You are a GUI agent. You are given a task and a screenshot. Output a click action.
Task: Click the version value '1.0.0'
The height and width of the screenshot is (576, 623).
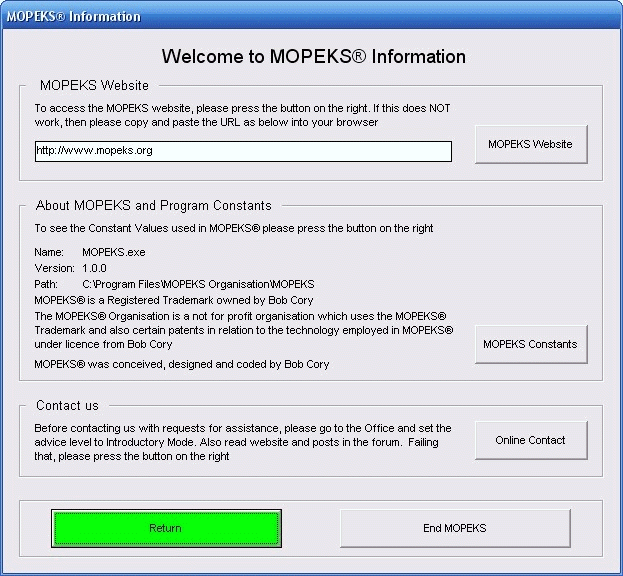94,268
